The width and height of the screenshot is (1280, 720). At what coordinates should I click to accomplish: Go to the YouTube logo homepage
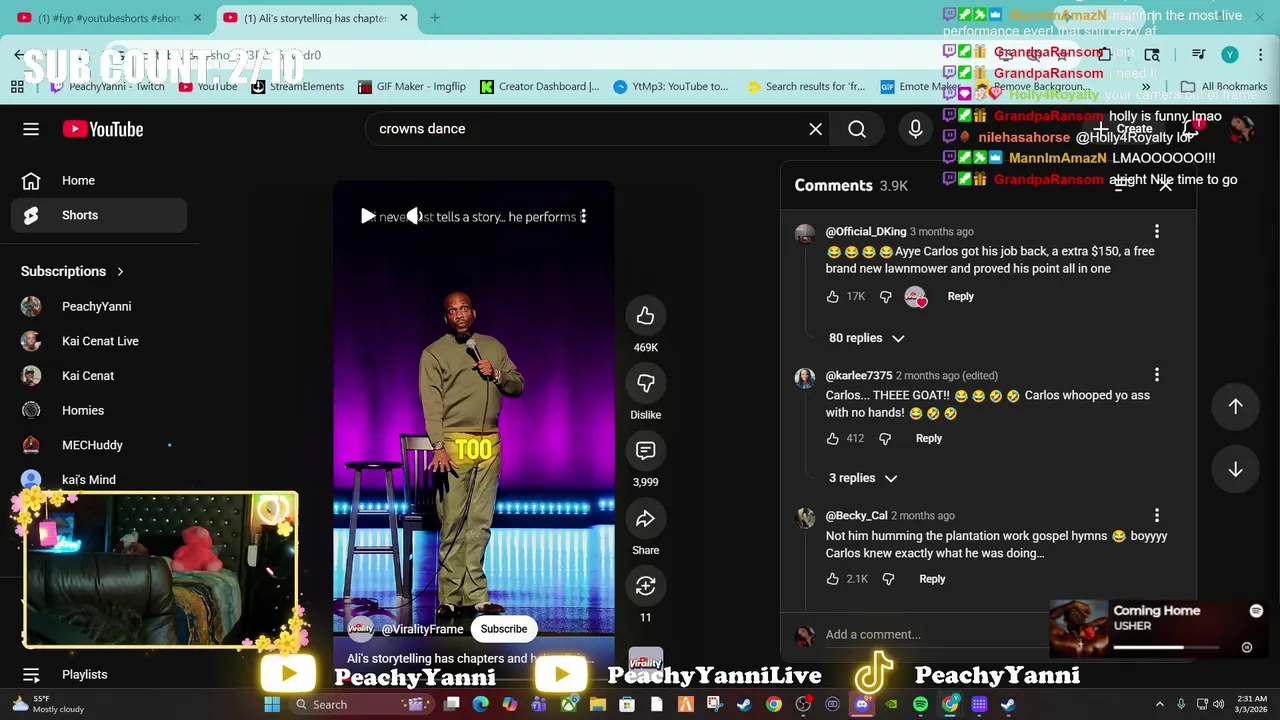click(103, 129)
